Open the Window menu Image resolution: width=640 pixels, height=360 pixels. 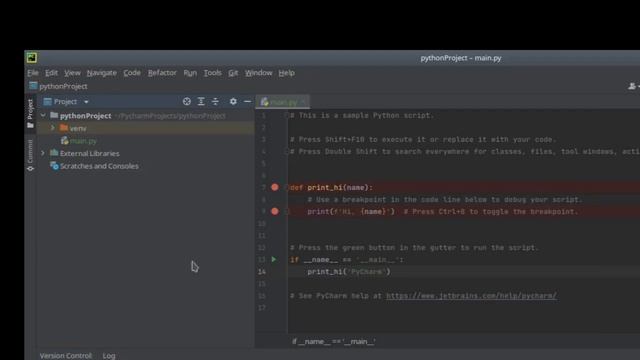point(258,73)
